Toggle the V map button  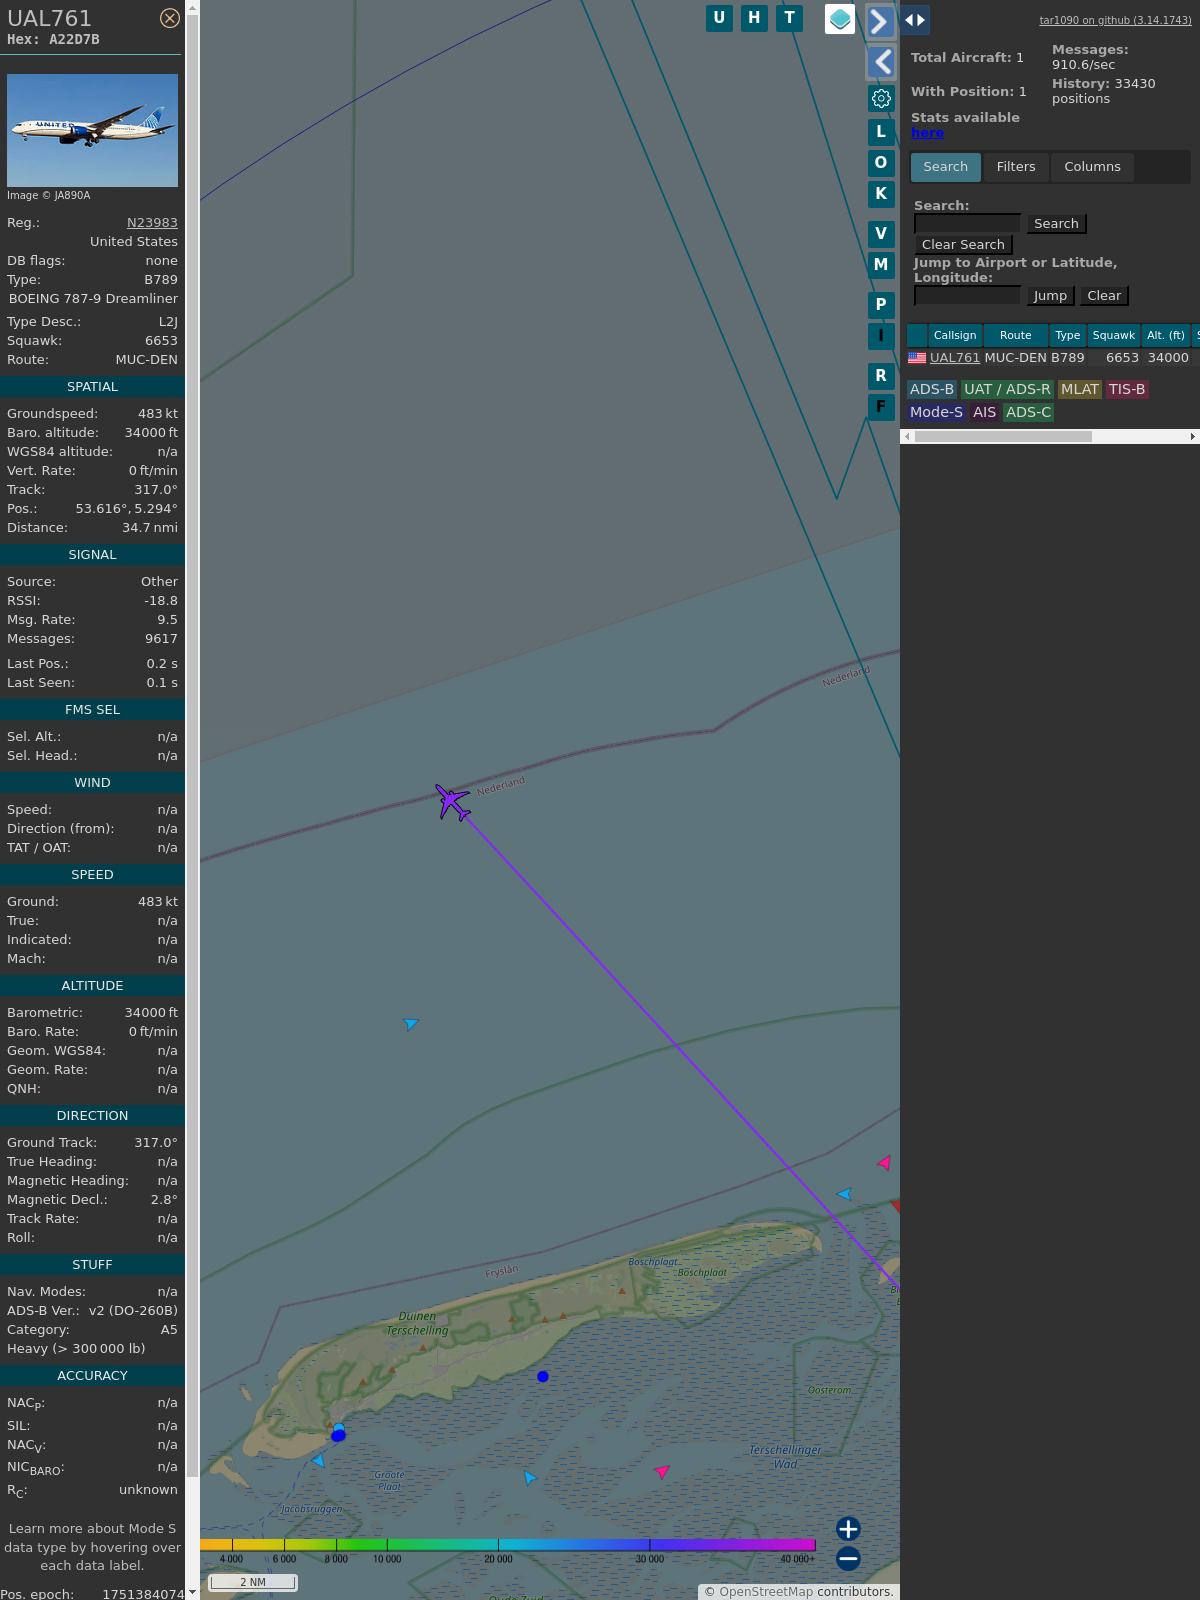[881, 234]
